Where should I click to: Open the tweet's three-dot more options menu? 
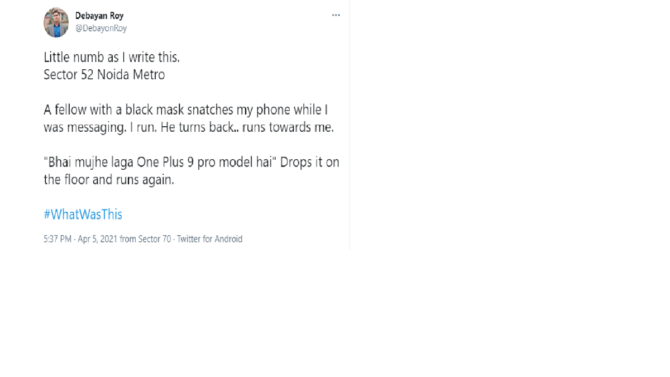pyautogui.click(x=336, y=15)
